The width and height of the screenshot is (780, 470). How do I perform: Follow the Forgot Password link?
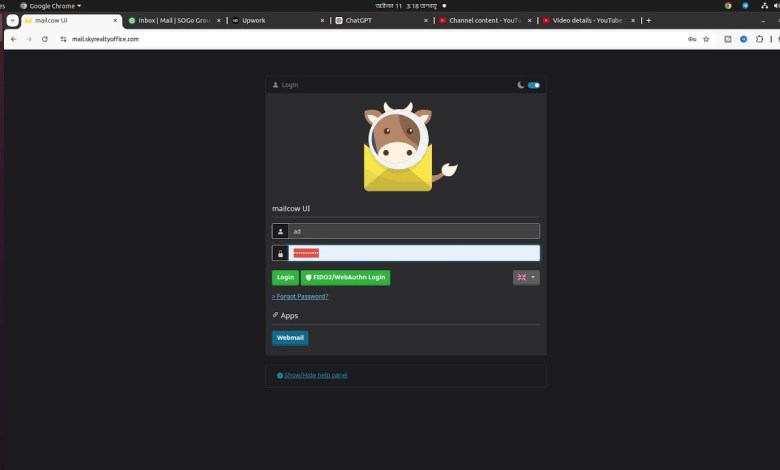[300, 296]
